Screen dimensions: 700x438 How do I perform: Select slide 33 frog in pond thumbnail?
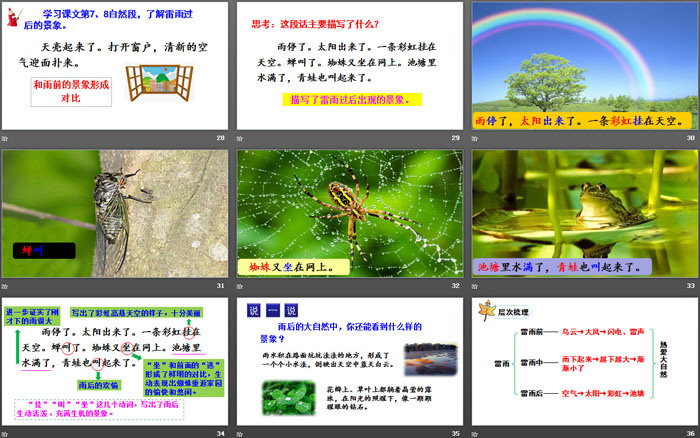tap(585, 213)
